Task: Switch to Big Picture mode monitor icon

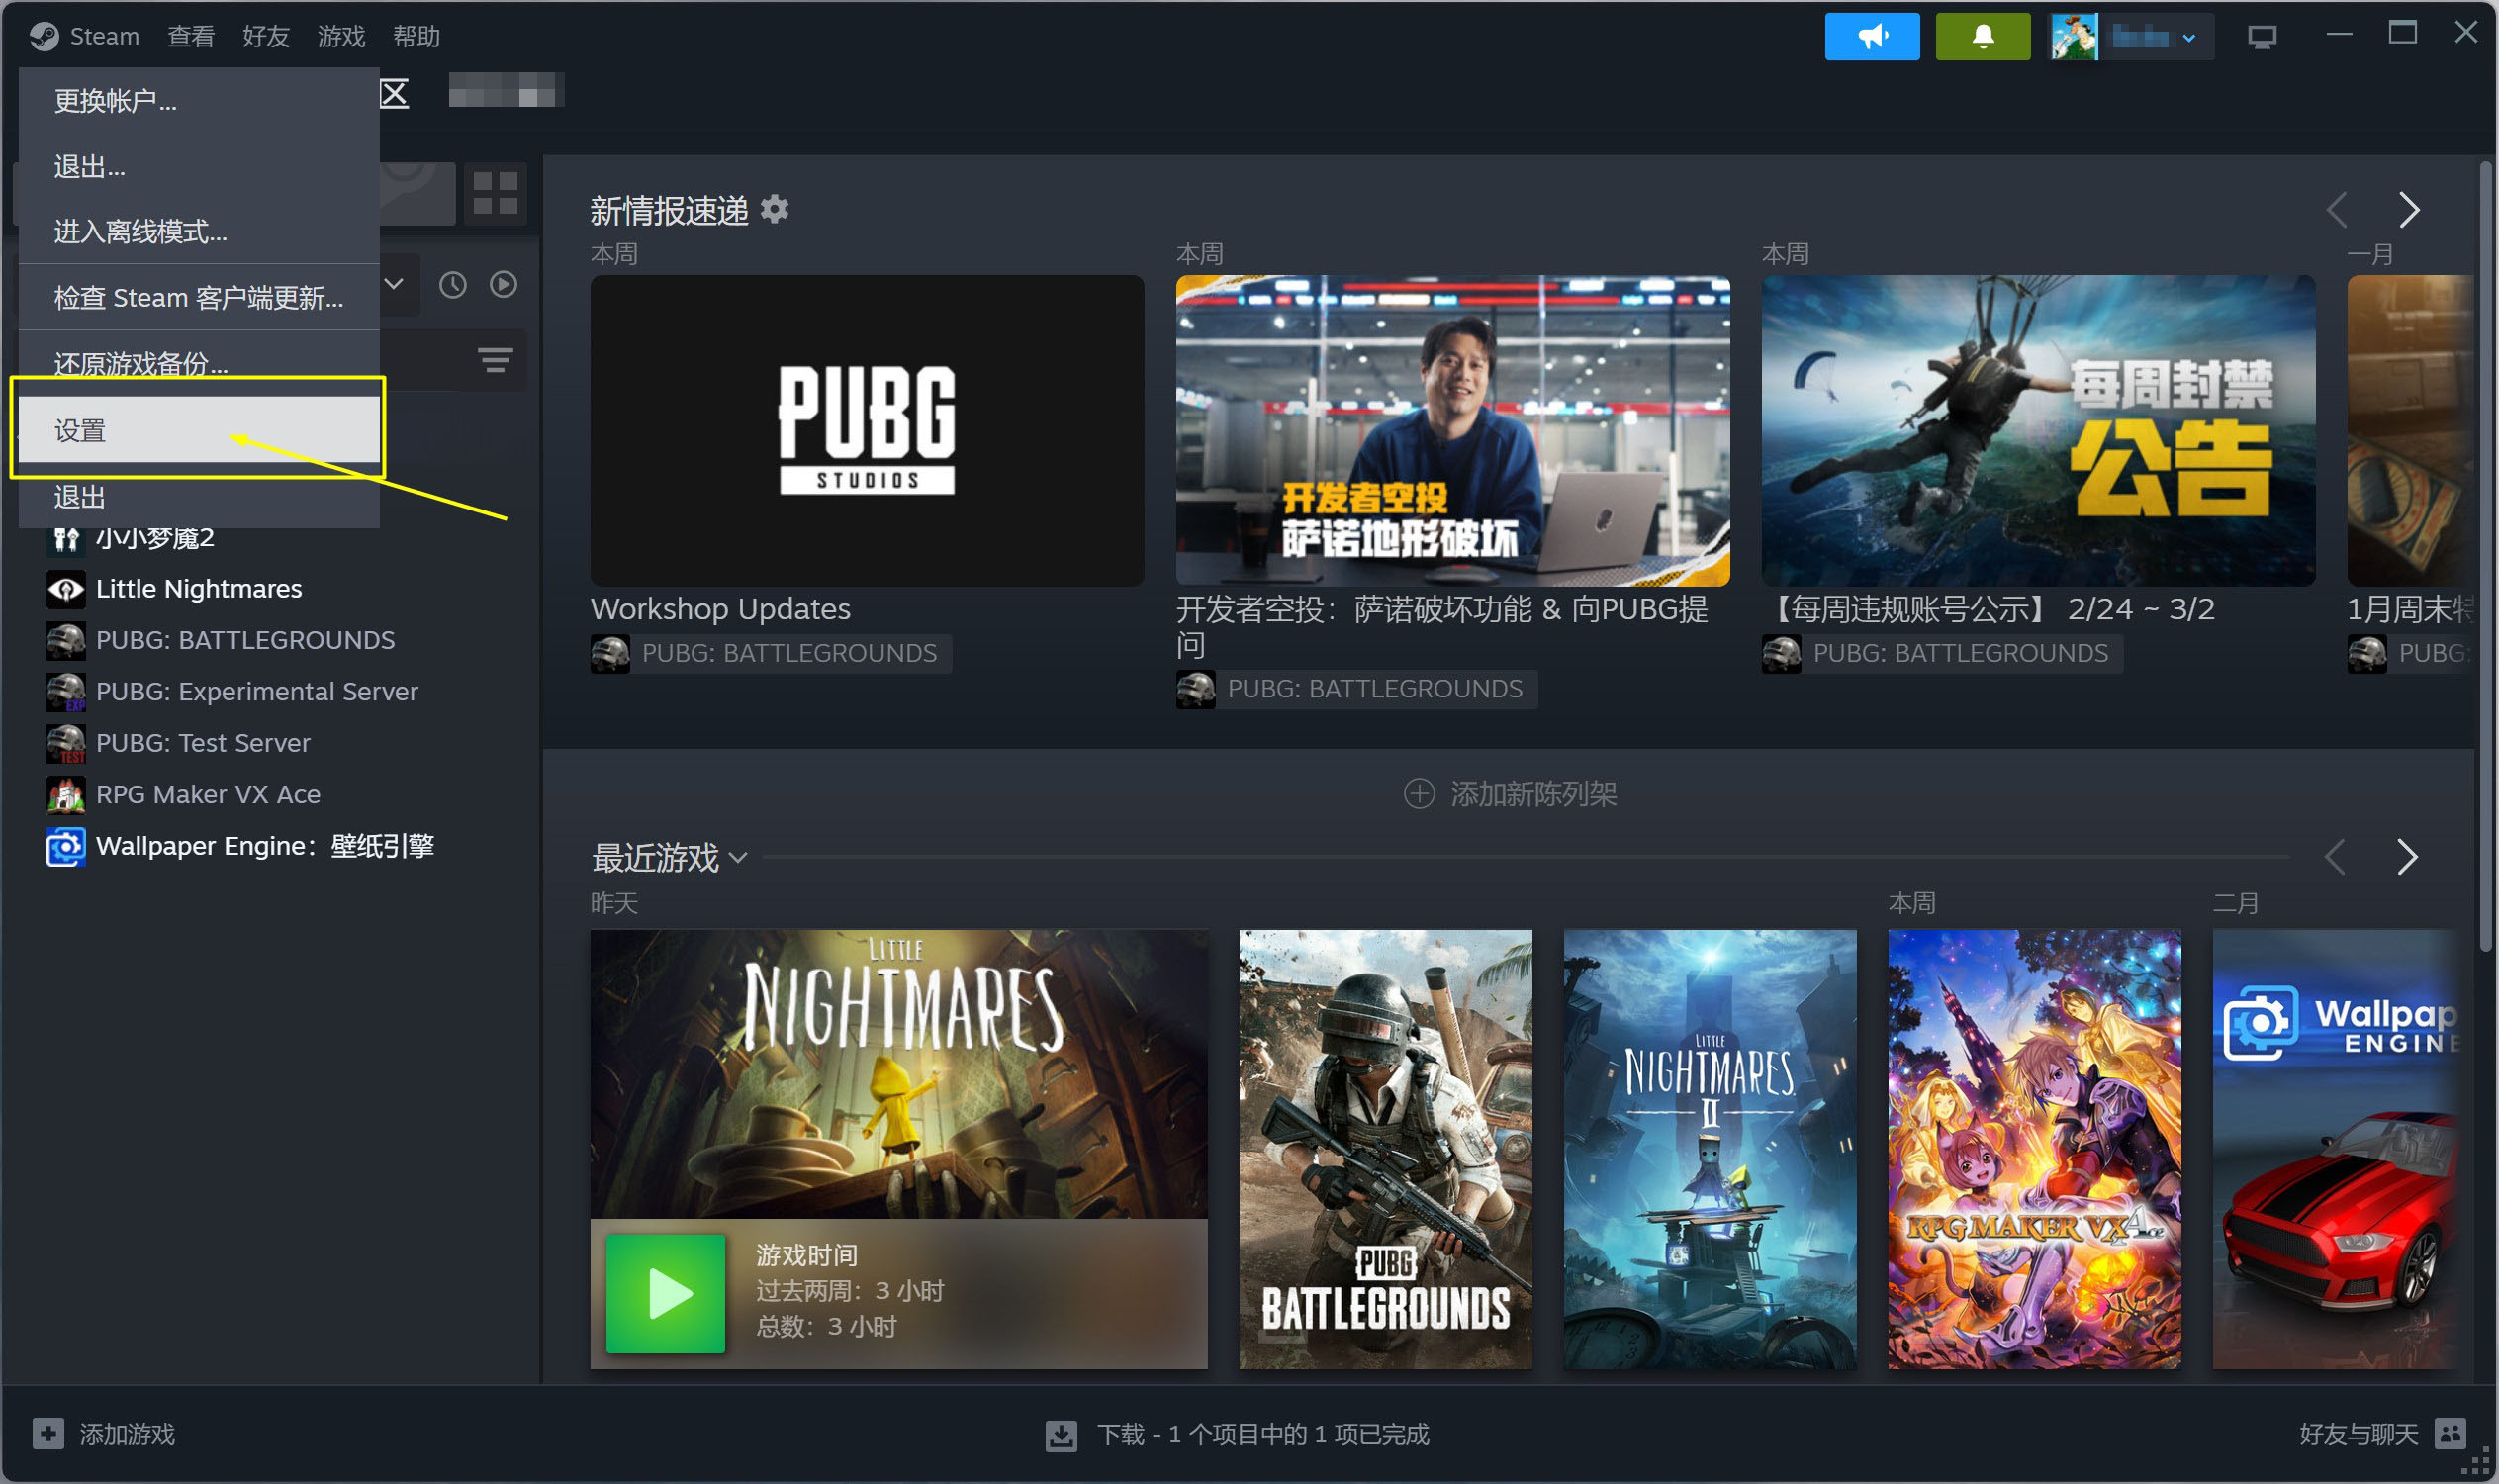Action: (2261, 37)
